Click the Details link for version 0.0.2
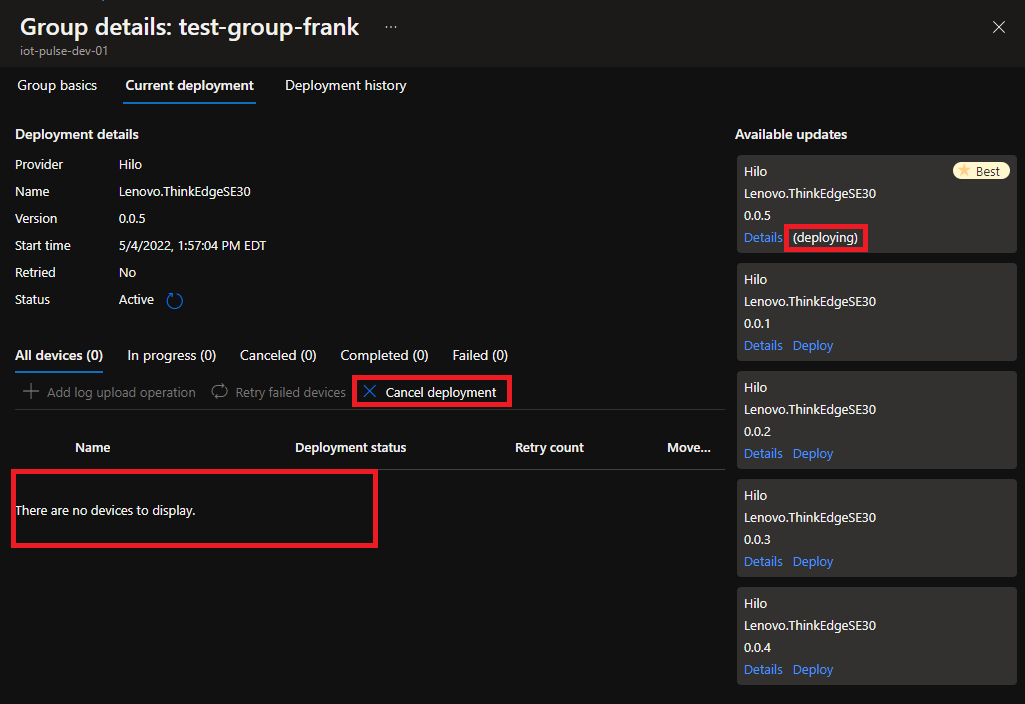 pyautogui.click(x=763, y=453)
